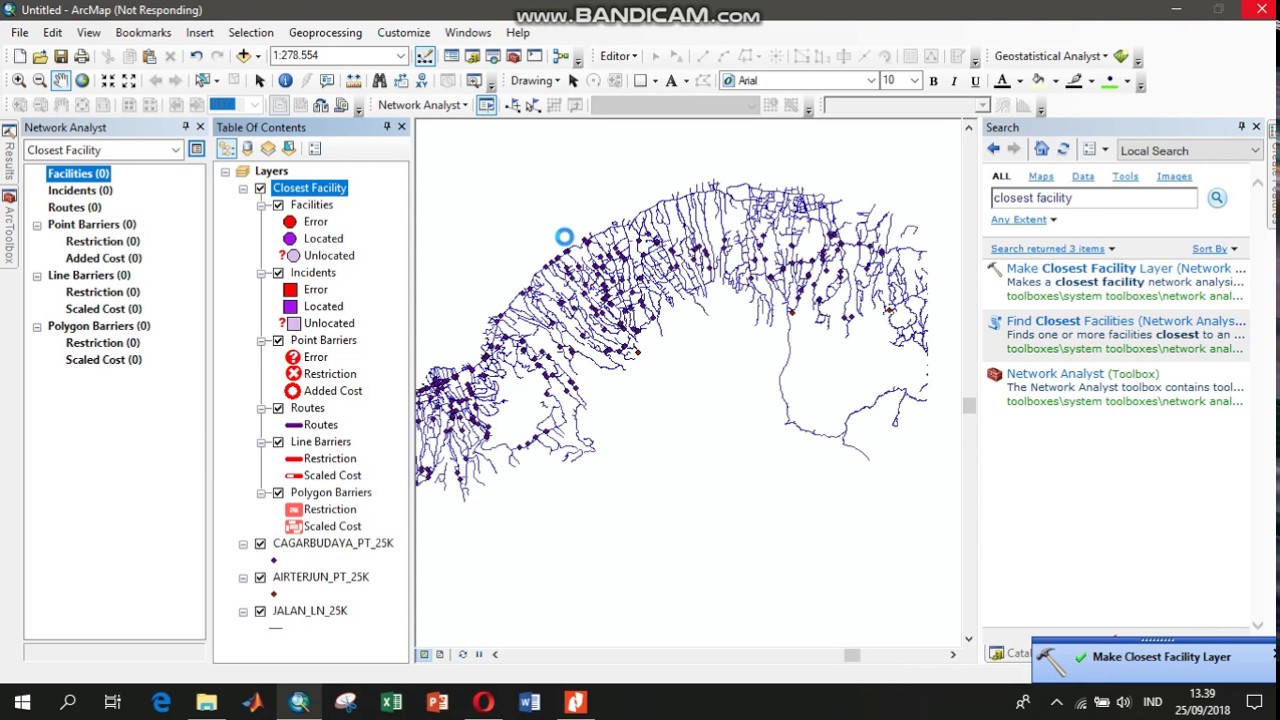Toggle the Facilities sublayer checkbox

click(278, 205)
